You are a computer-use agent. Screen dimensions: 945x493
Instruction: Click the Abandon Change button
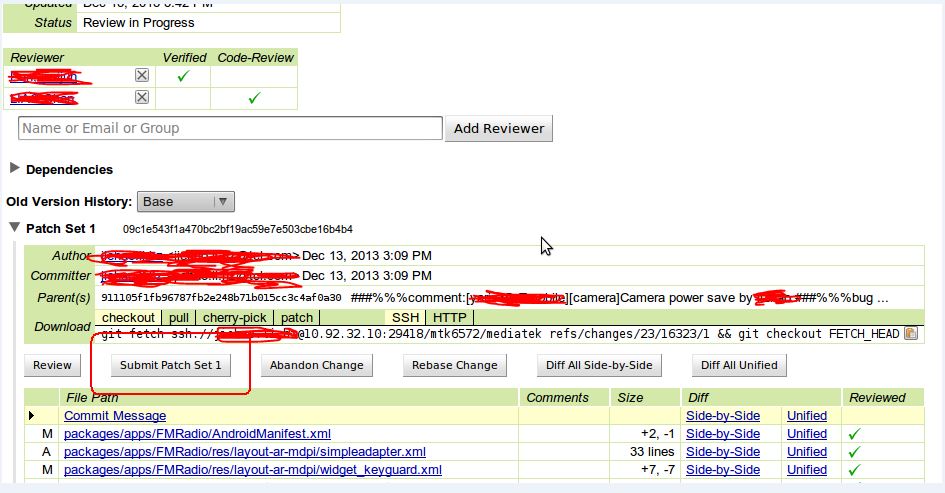click(316, 365)
